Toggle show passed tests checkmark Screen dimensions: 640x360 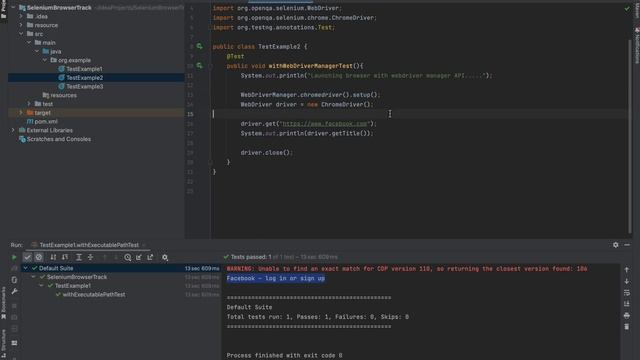(27, 257)
